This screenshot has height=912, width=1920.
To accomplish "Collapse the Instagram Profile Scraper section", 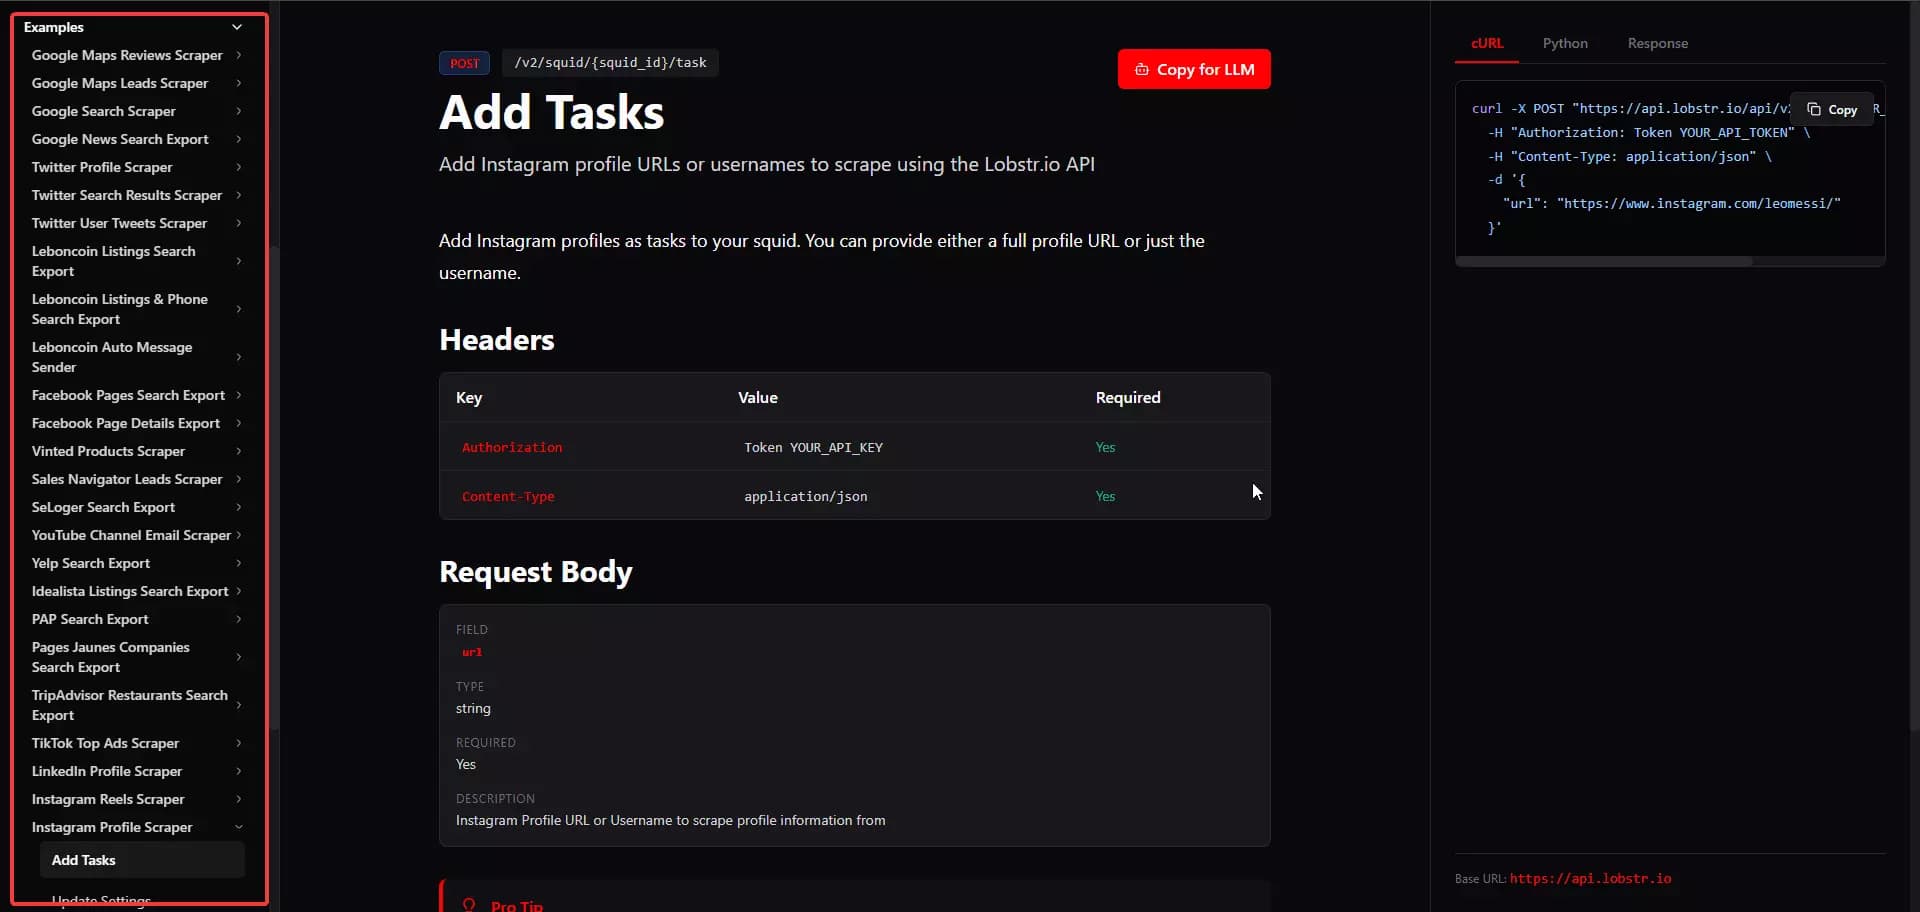I will click(238, 827).
